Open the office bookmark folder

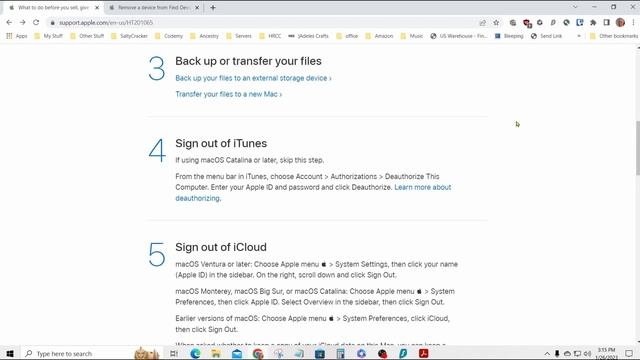347,36
